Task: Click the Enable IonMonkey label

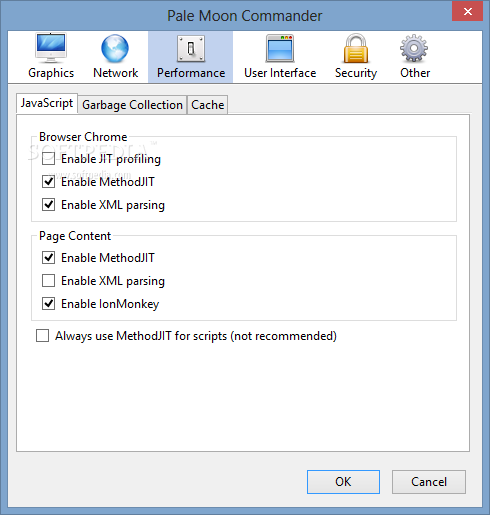Action: tap(110, 304)
